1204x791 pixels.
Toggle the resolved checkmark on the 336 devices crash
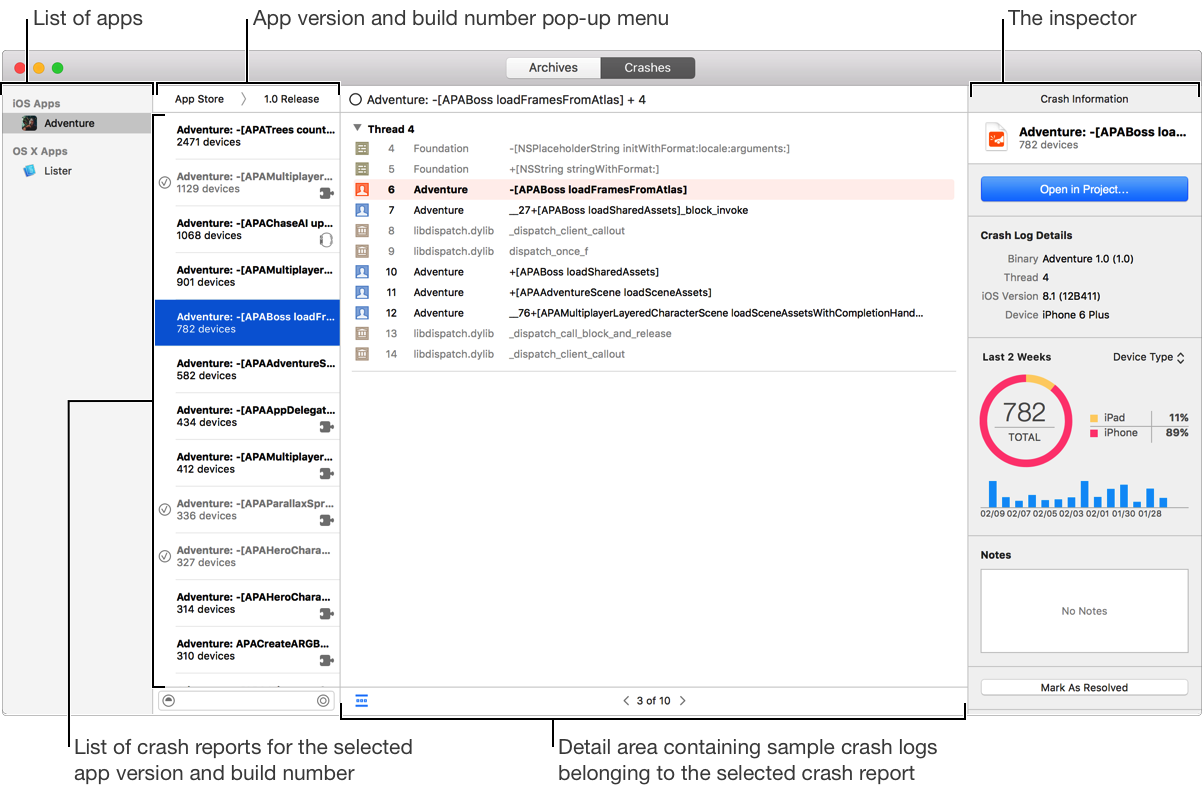coord(165,509)
